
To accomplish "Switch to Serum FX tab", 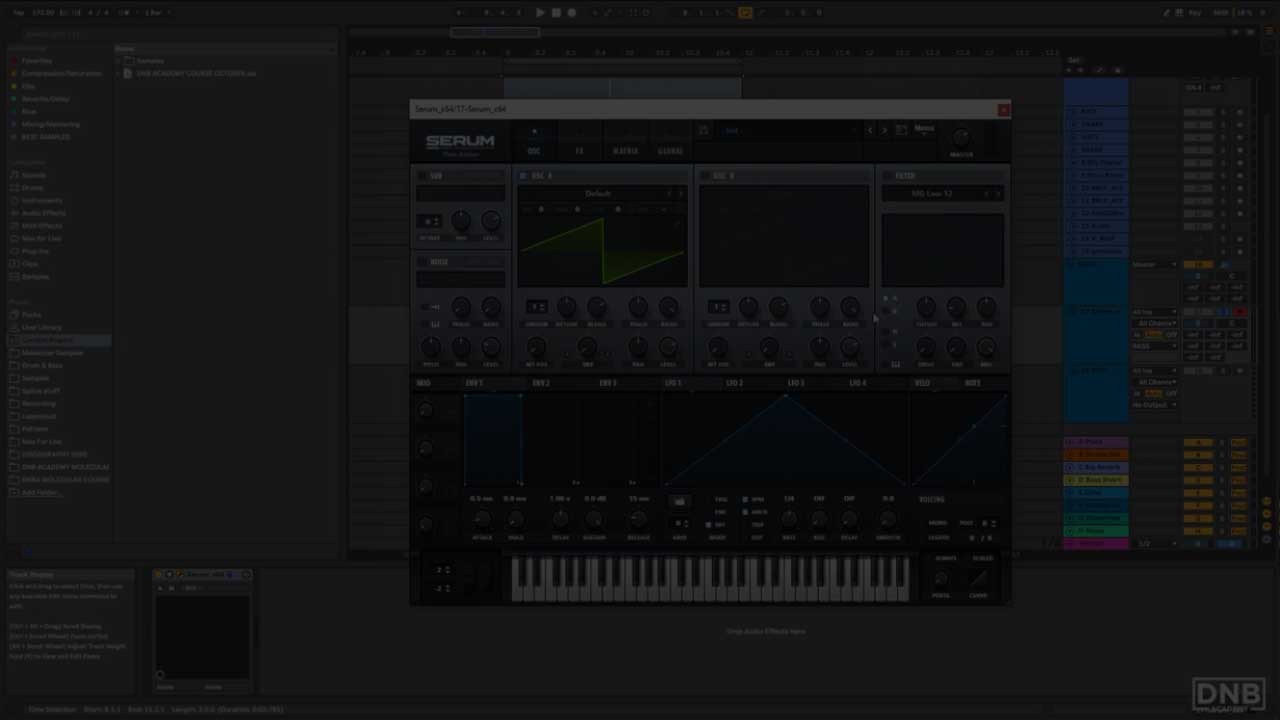I will click(x=579, y=151).
